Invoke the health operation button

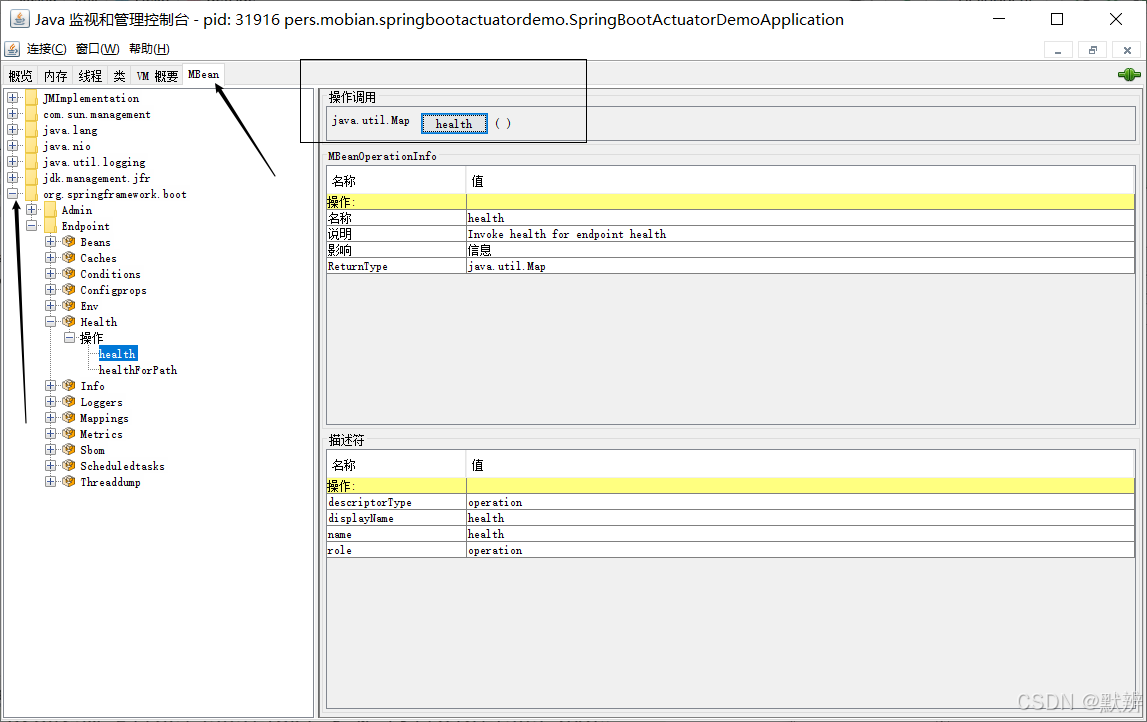(x=454, y=122)
